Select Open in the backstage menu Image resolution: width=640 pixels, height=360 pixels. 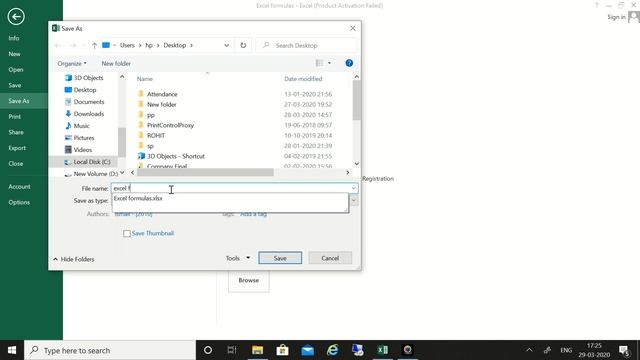pyautogui.click(x=16, y=69)
